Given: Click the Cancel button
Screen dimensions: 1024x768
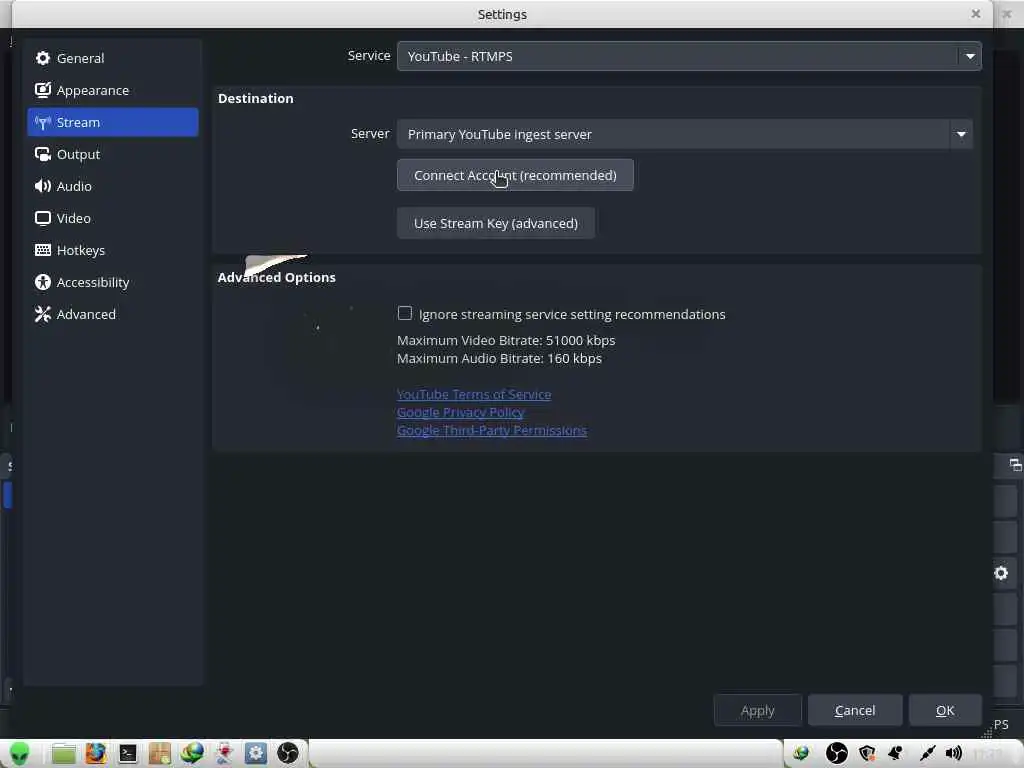Looking at the screenshot, I should [855, 710].
